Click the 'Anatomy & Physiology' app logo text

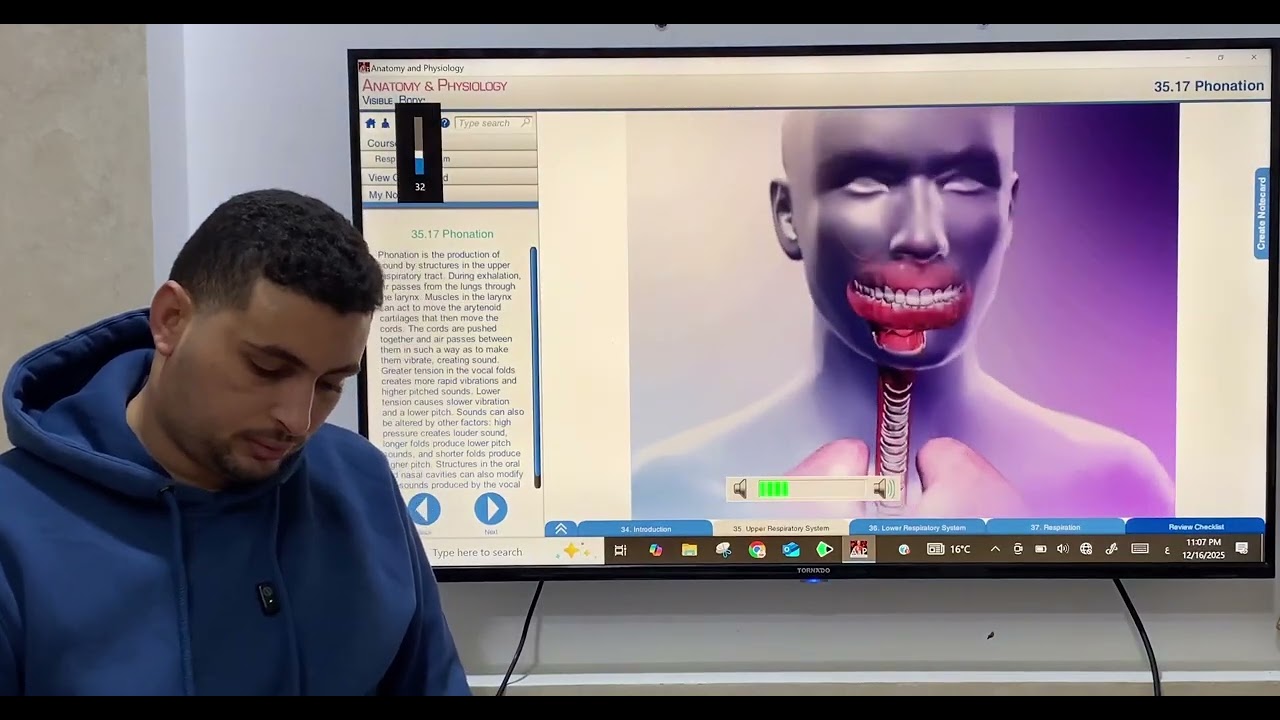click(434, 86)
